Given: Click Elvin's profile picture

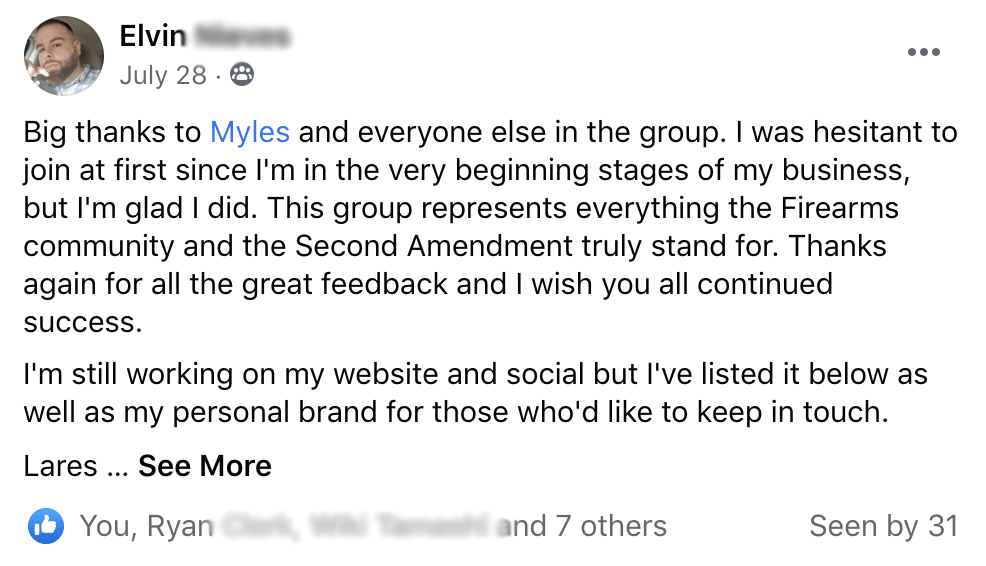Looking at the screenshot, I should (65, 56).
